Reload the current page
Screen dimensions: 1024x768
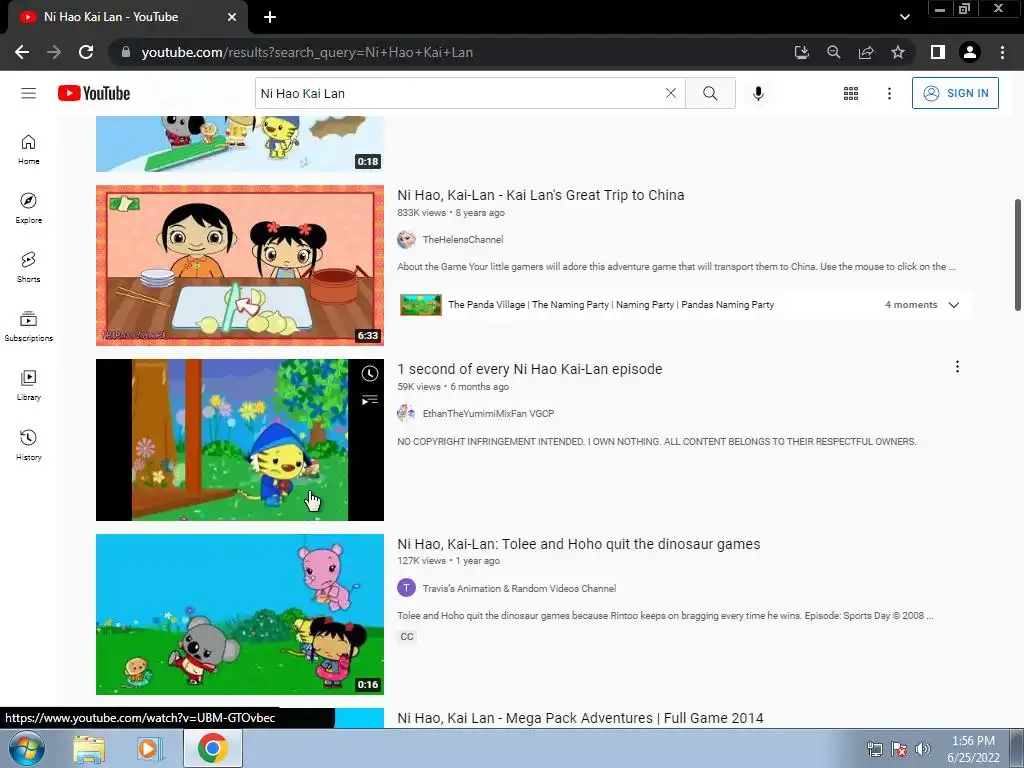tap(86, 52)
